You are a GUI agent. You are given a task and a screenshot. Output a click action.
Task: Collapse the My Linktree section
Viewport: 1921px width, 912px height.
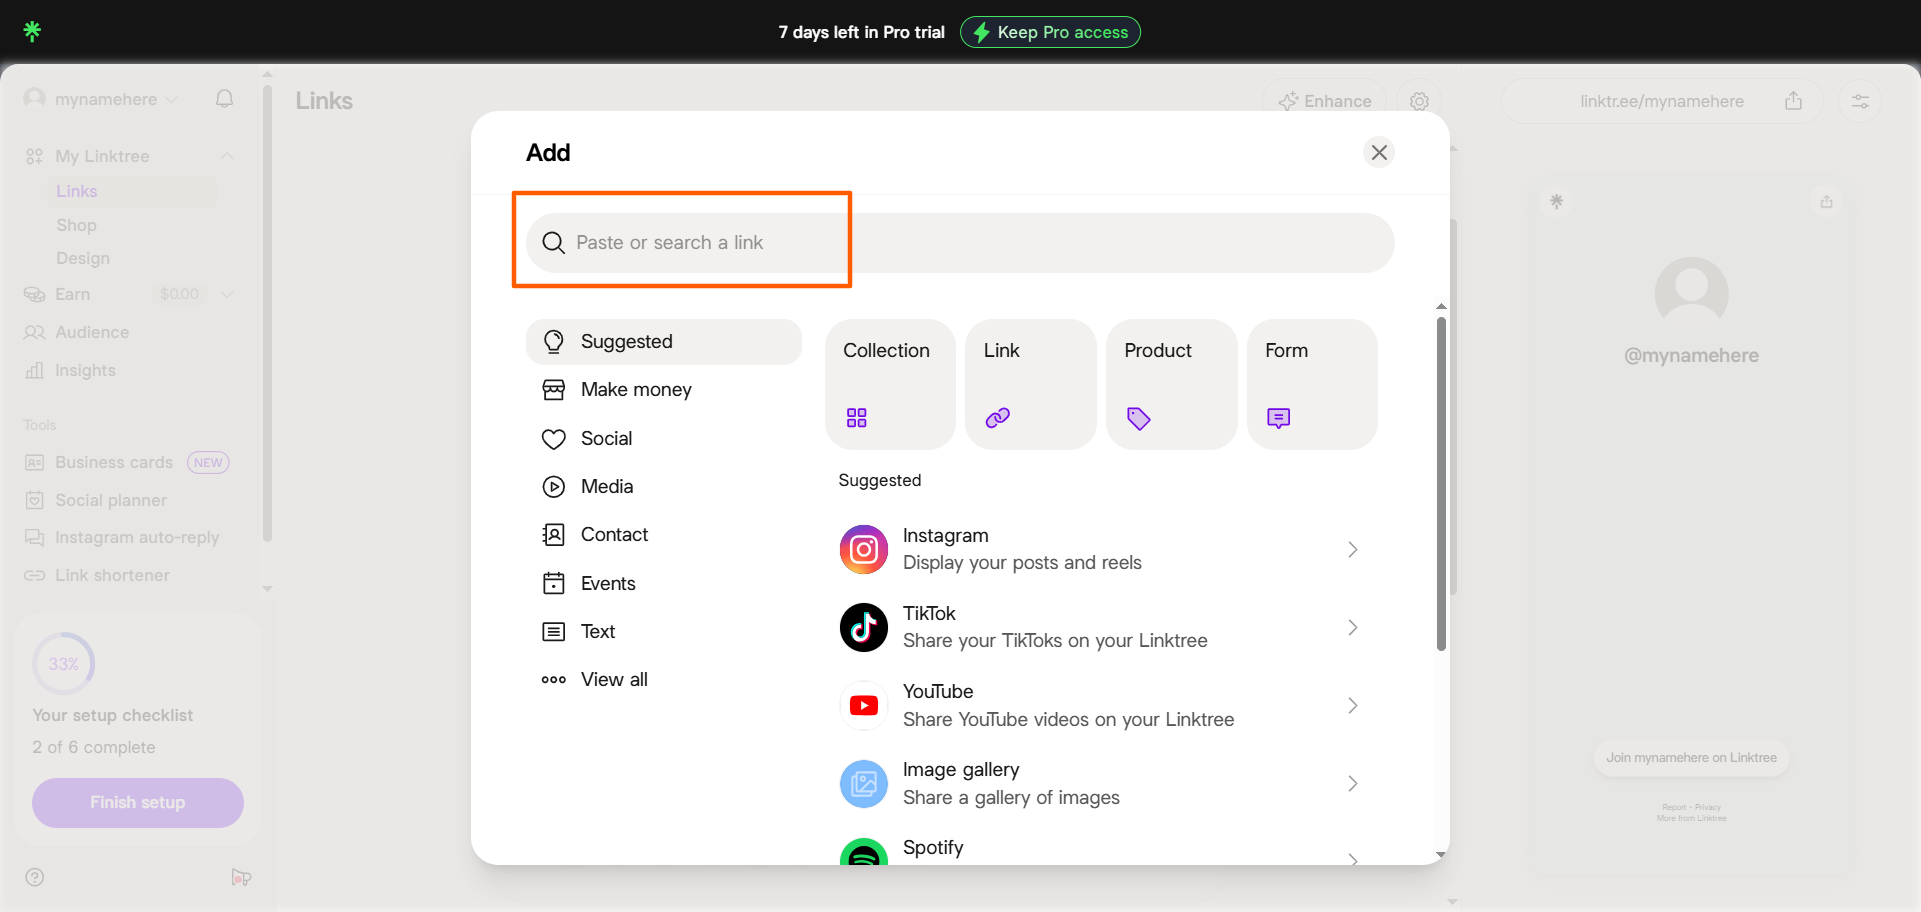coord(227,156)
